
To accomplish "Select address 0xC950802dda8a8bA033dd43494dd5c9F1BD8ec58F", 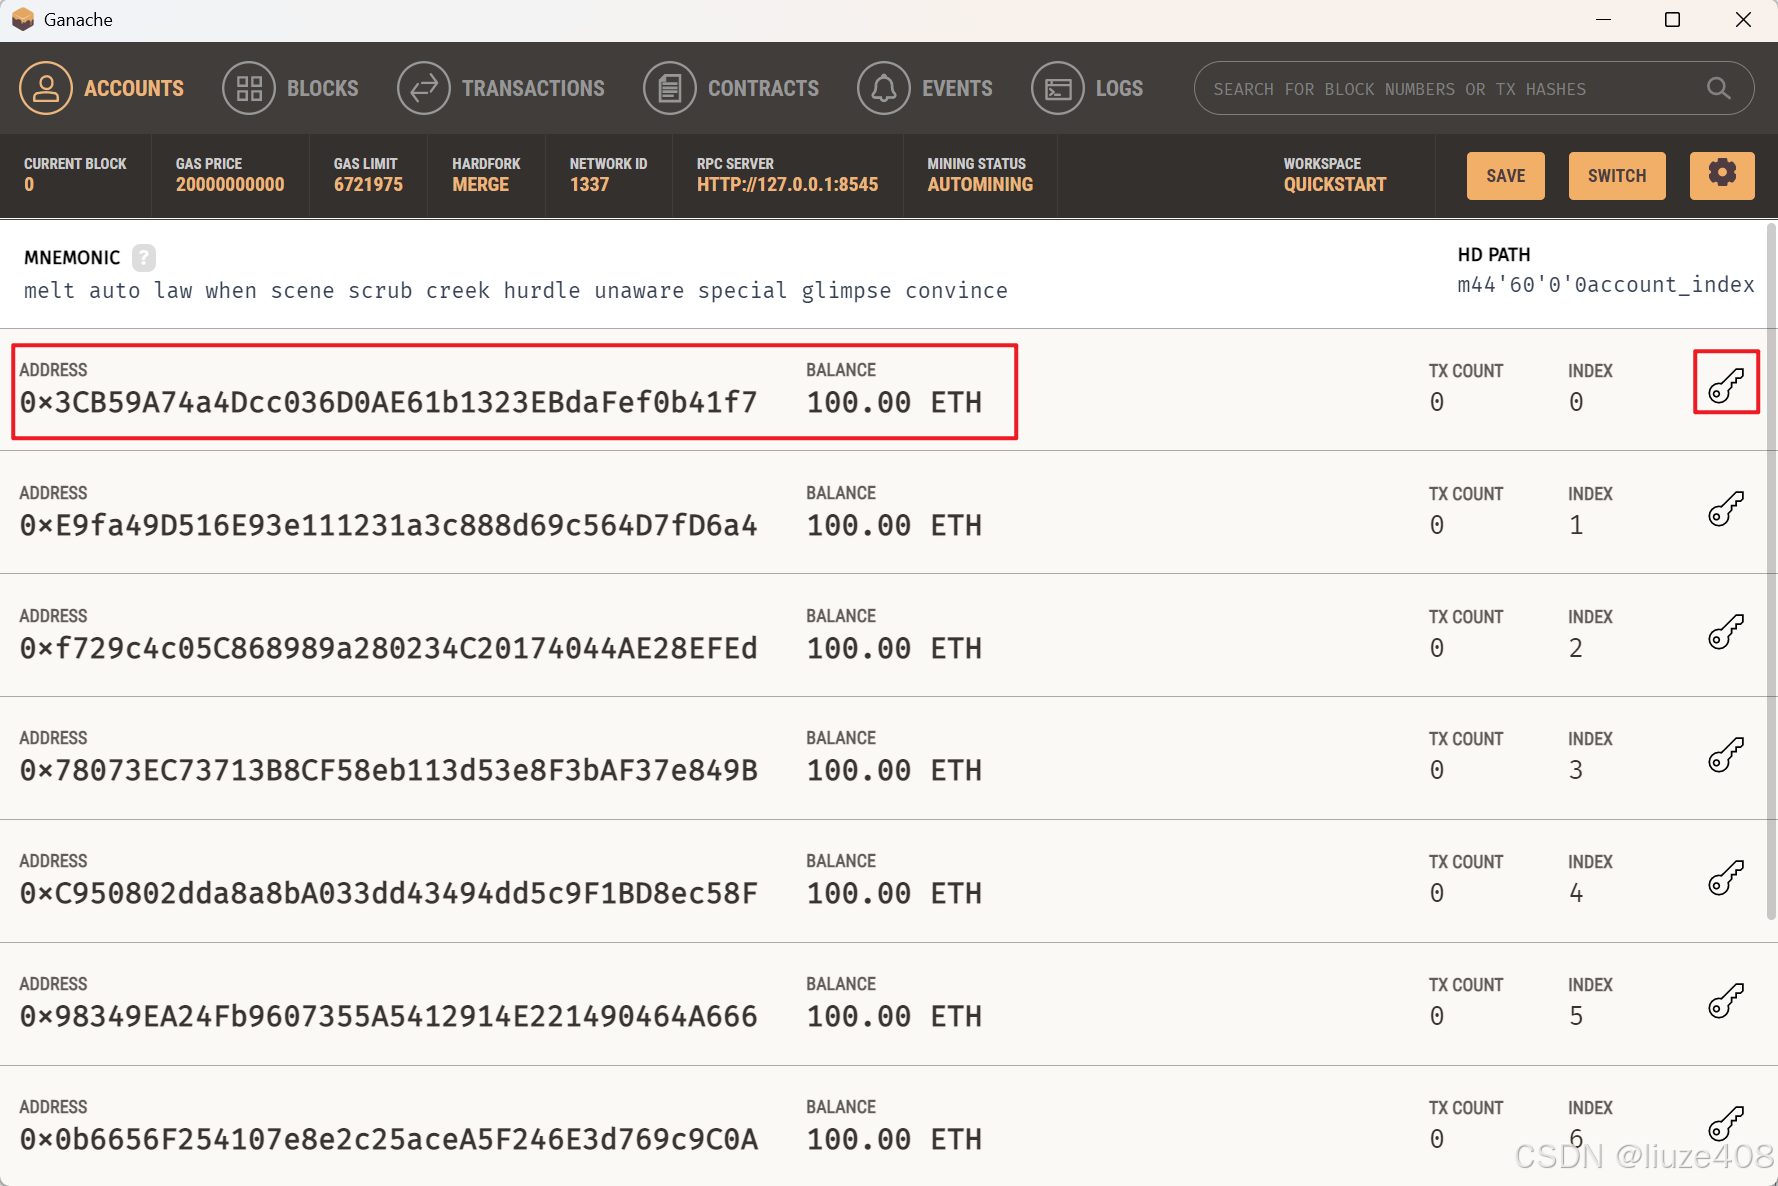I will click(389, 893).
